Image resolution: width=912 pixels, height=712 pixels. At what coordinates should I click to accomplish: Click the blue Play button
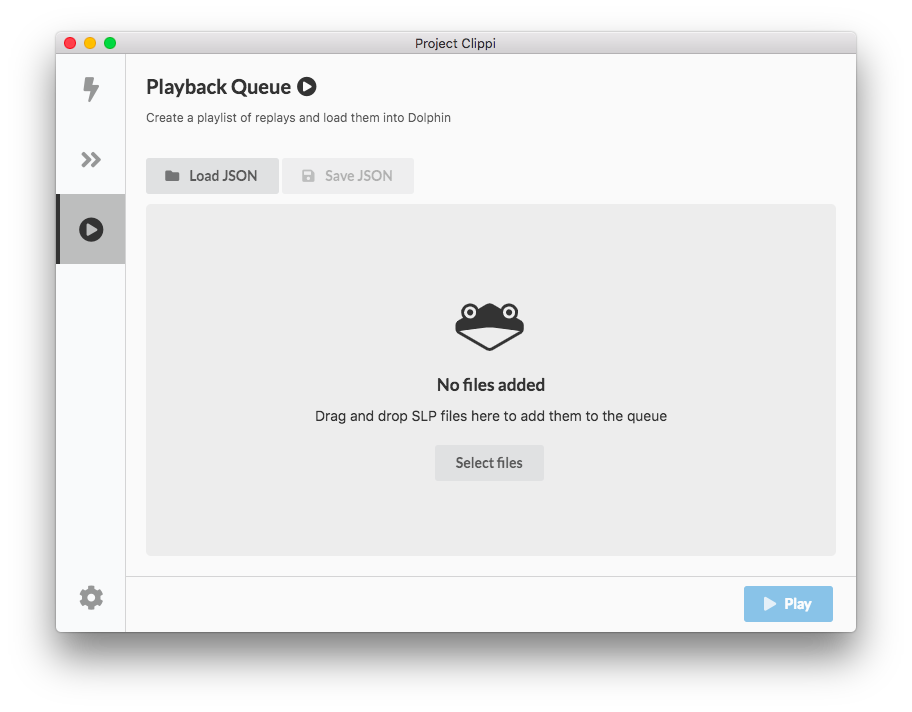[788, 604]
